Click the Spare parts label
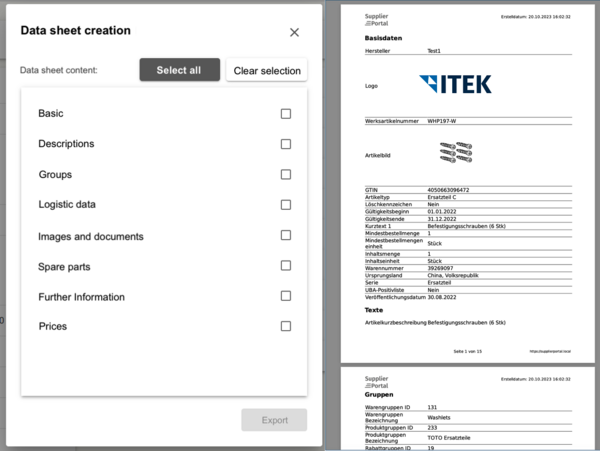Viewport: 600px width, 451px height. point(64,267)
